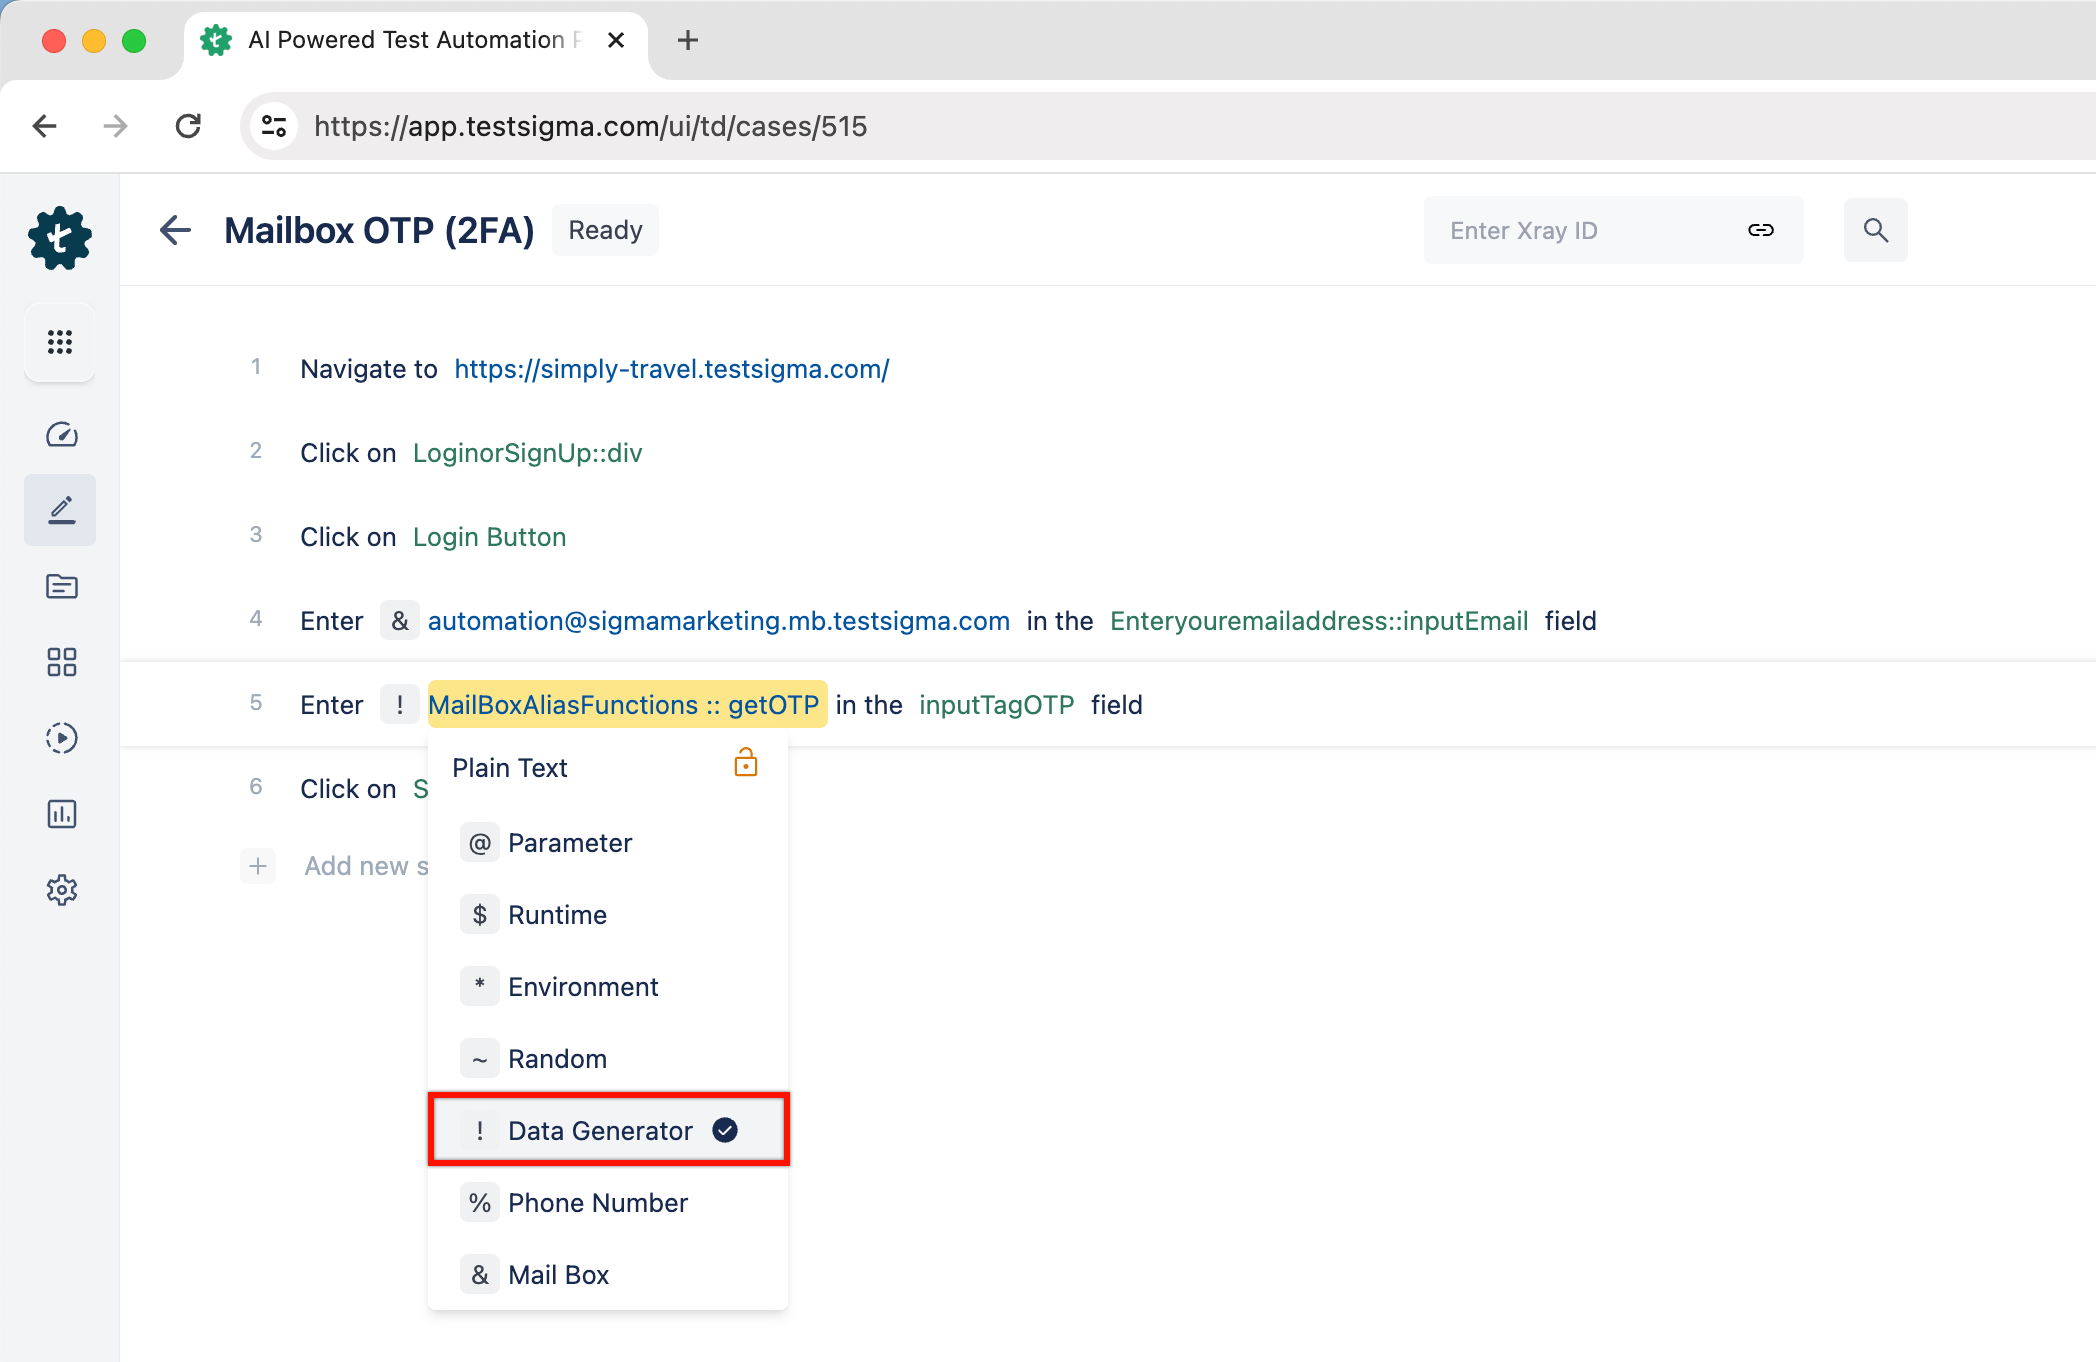Close the AI Powered Test Automation tab

(616, 40)
